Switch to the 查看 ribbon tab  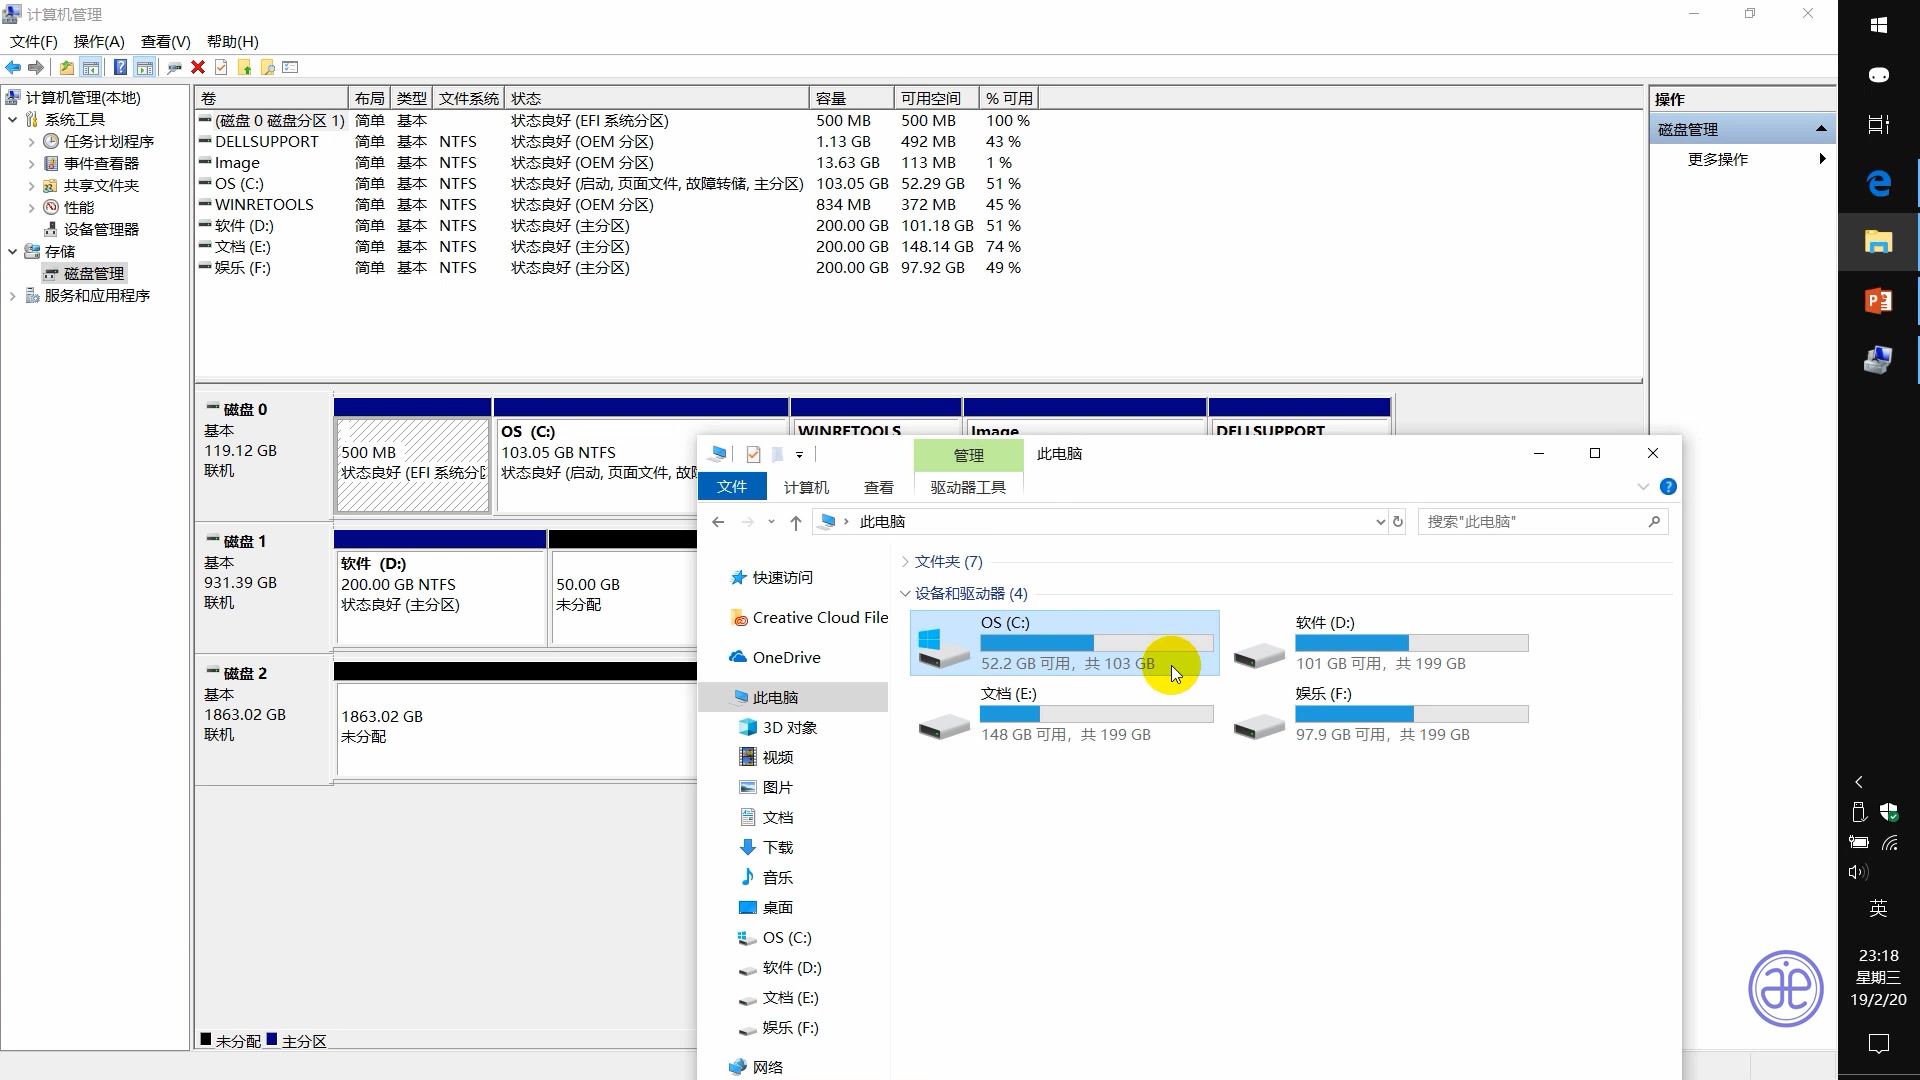[x=878, y=487]
